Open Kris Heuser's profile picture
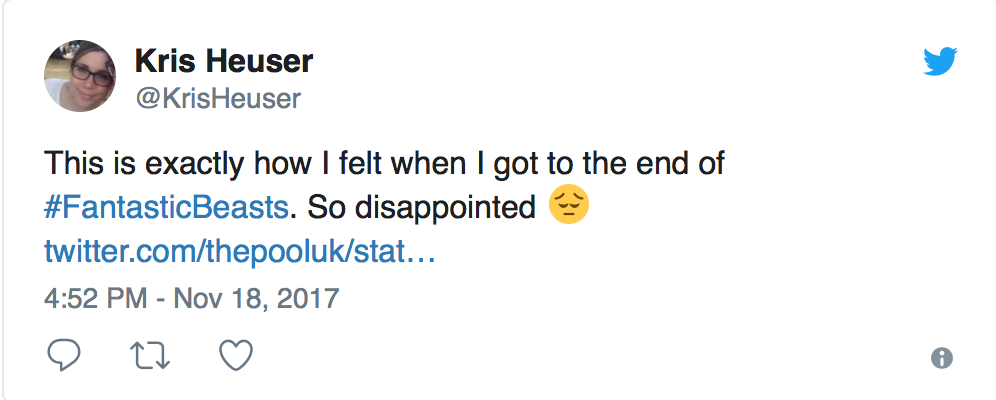Image resolution: width=996 pixels, height=400 pixels. point(80,76)
